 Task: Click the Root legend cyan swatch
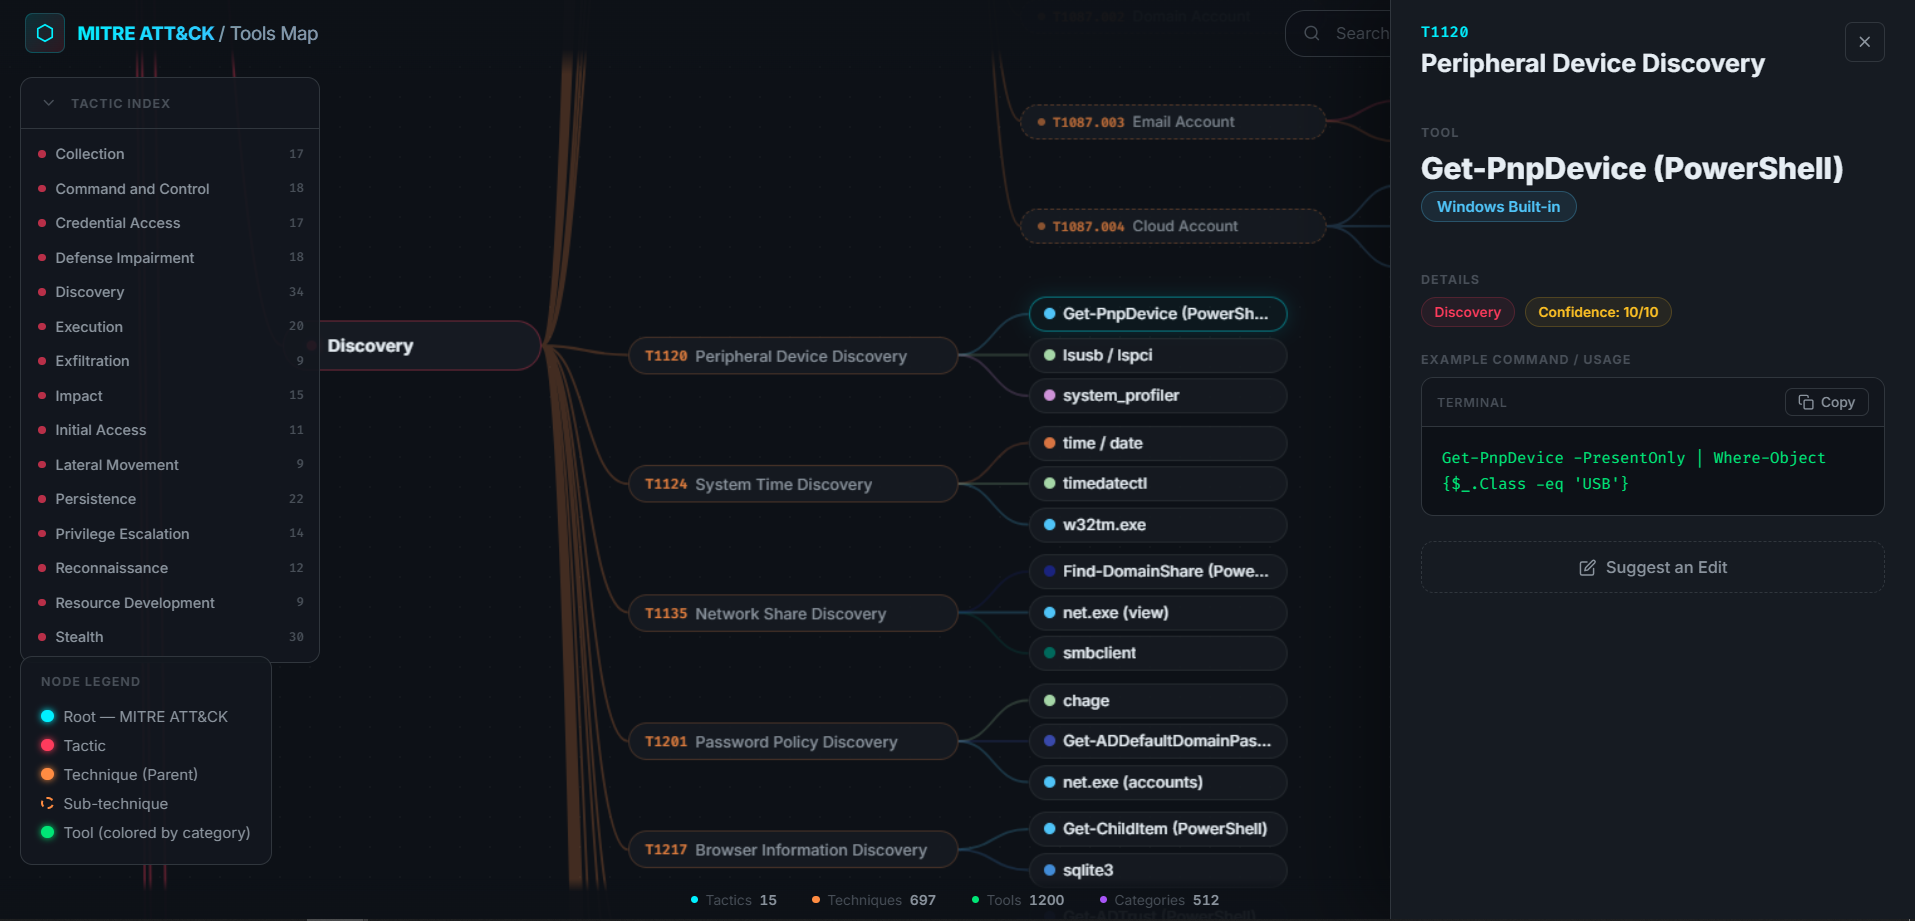point(47,716)
